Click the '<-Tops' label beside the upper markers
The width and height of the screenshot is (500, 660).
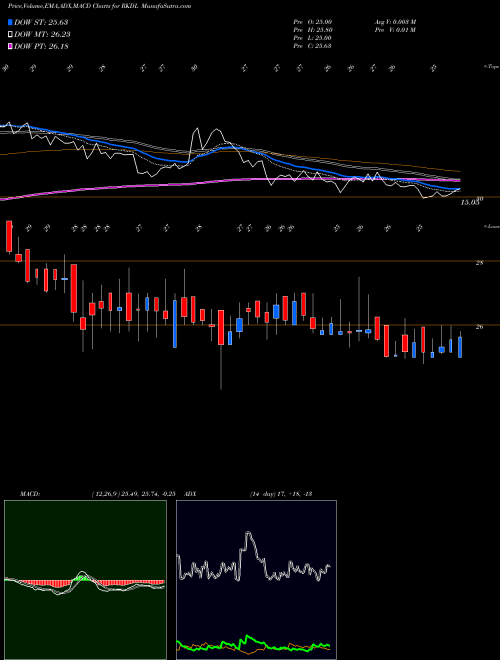point(491,67)
